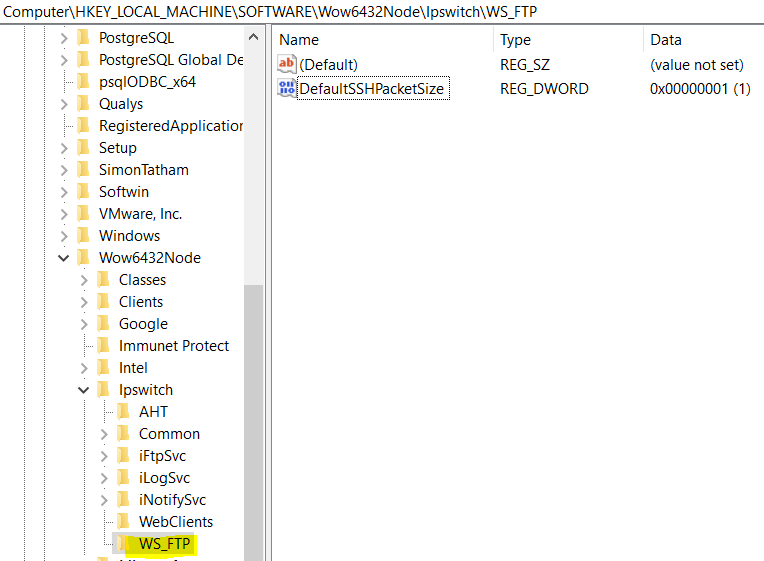Click the psqlODBC_x64 folder icon
Screen dimensions: 764x561
[x=83, y=82]
